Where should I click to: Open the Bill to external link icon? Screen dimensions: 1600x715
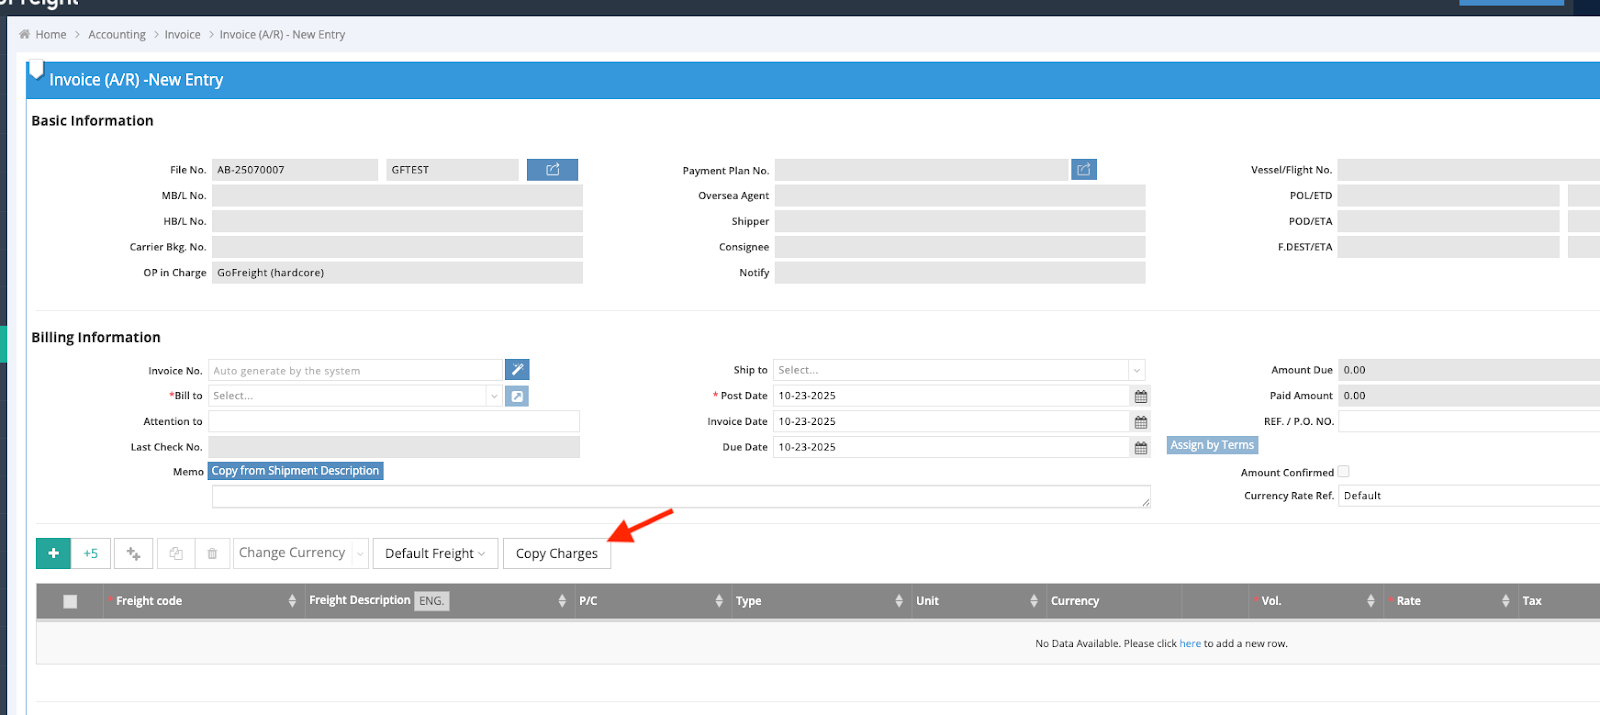click(517, 396)
